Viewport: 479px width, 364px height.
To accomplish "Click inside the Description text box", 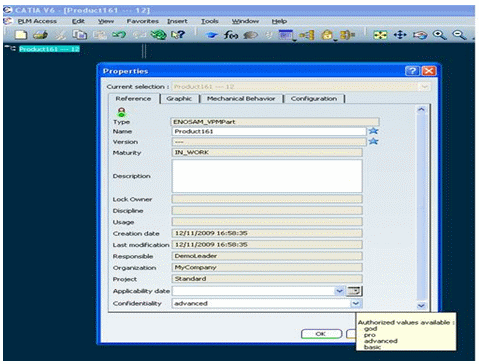I will 267,176.
